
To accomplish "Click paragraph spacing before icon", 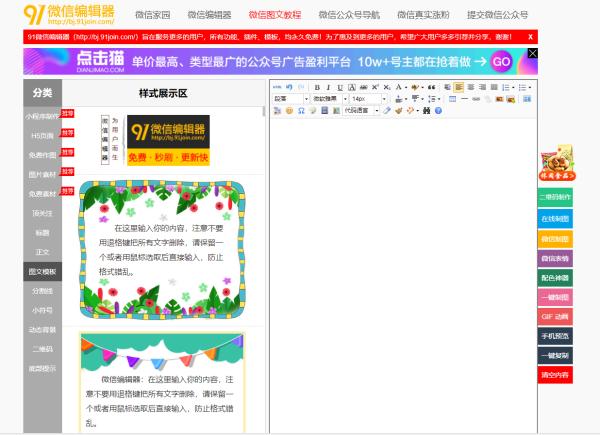I will coord(399,99).
